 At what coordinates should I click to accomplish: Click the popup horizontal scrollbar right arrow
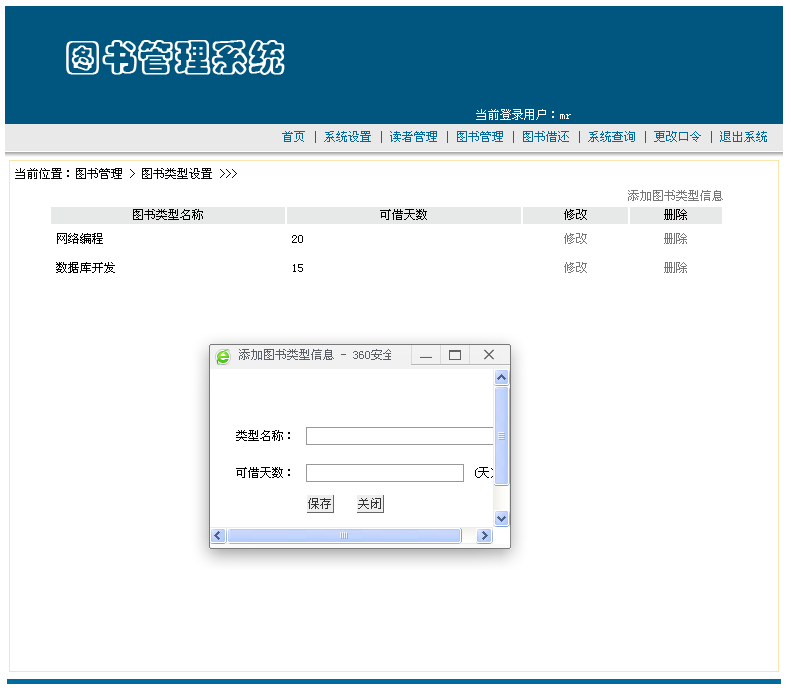point(484,535)
